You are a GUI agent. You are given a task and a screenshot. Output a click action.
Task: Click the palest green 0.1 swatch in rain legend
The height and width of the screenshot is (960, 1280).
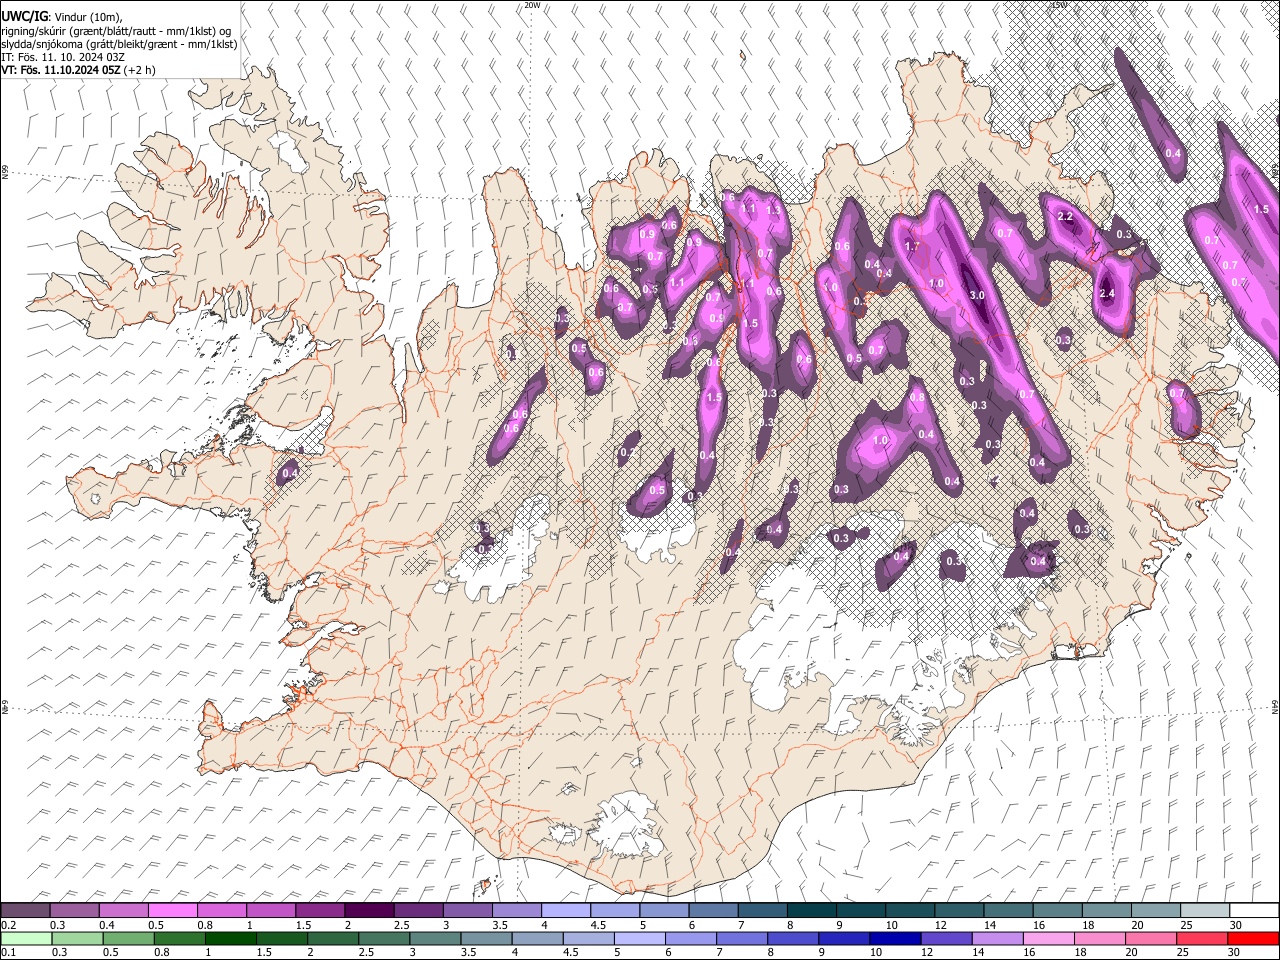(x=26, y=938)
